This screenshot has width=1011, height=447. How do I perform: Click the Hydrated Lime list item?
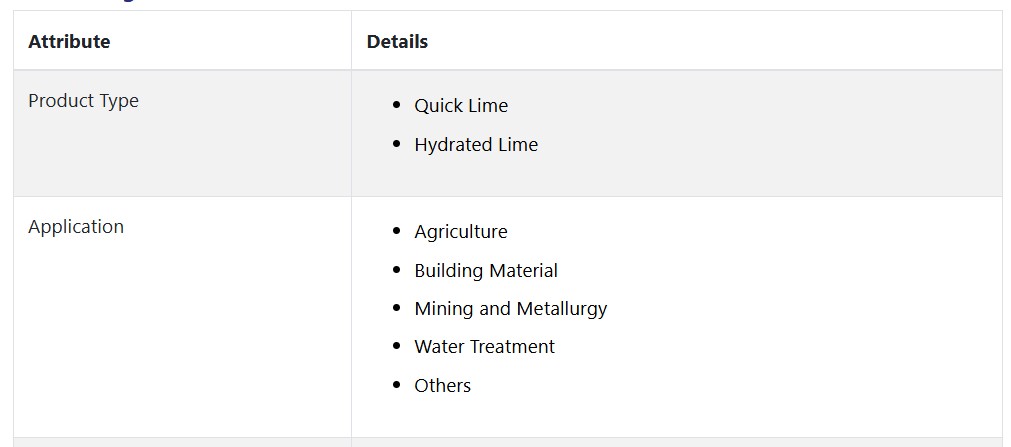(476, 144)
